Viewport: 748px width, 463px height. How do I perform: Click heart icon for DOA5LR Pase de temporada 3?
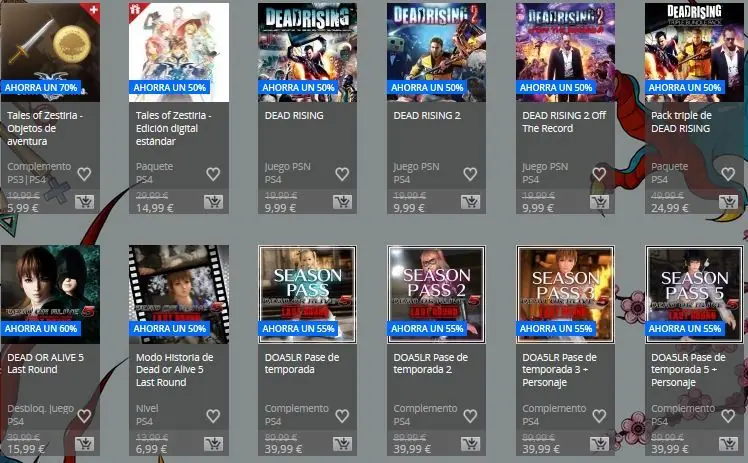click(x=599, y=416)
